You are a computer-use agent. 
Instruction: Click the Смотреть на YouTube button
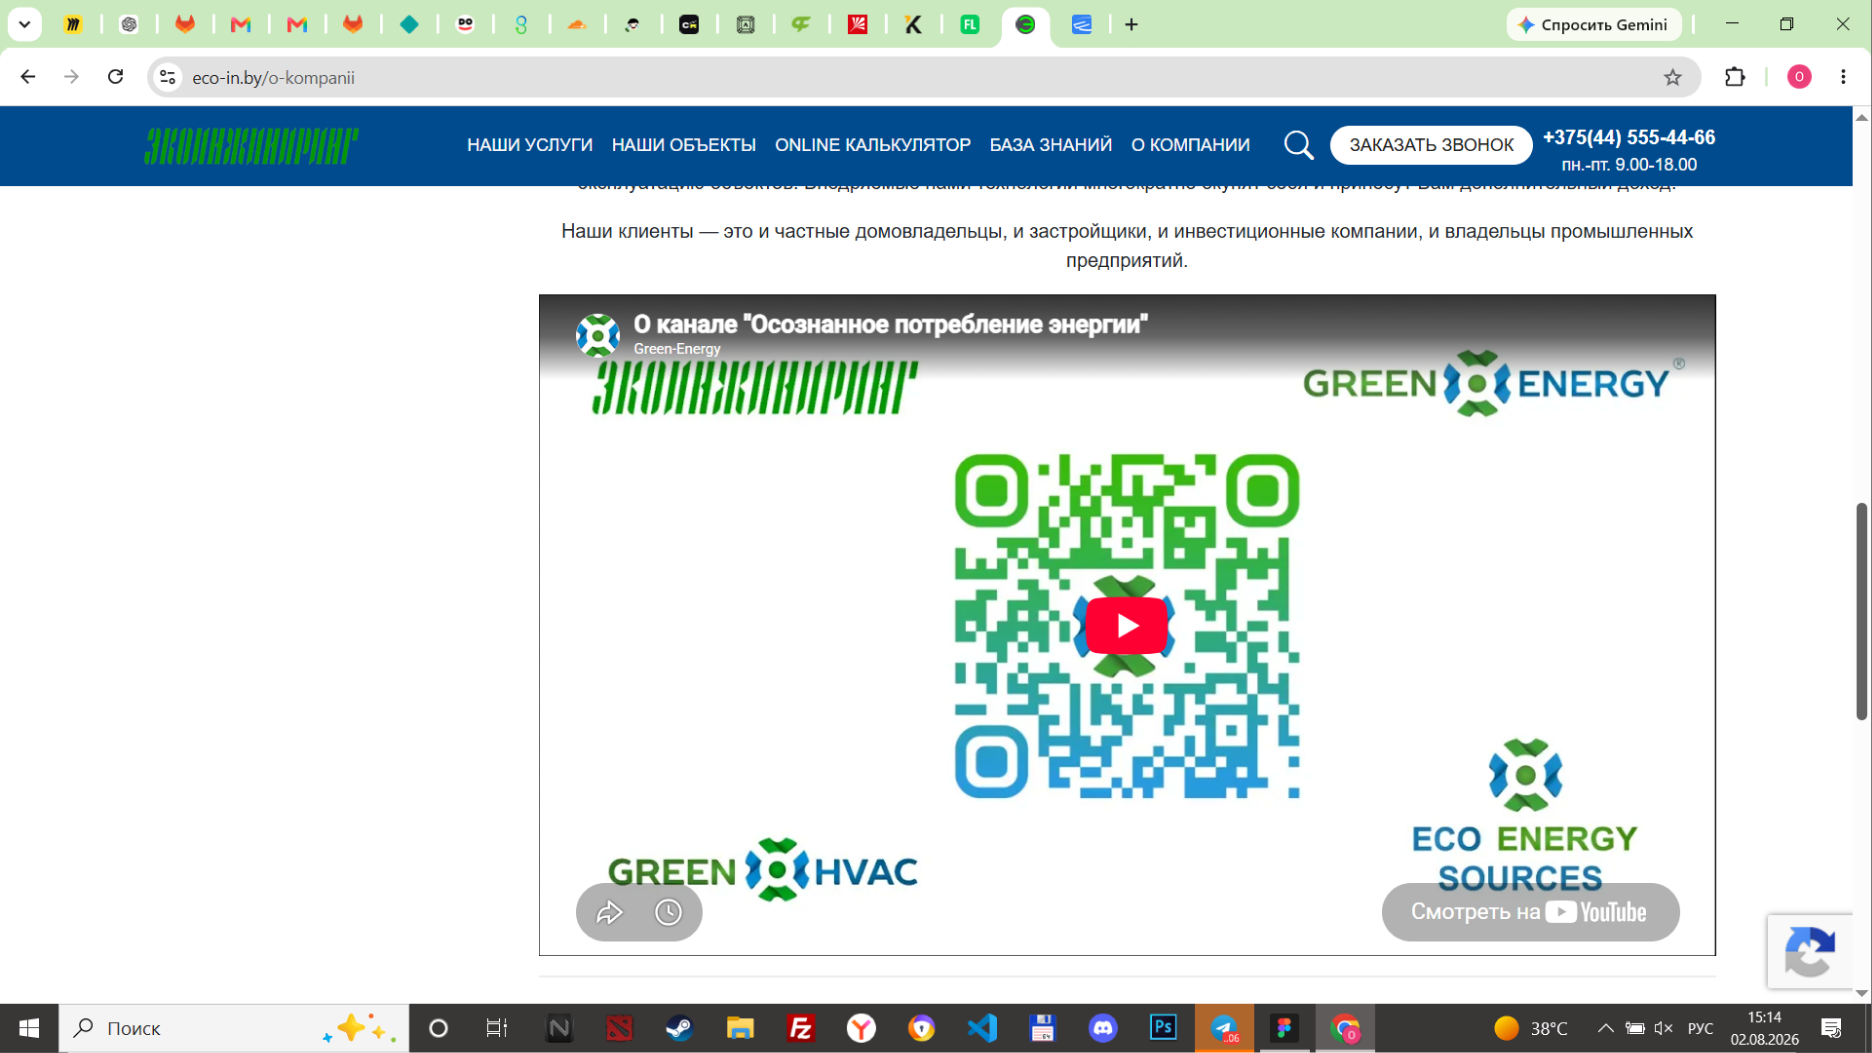click(1530, 912)
